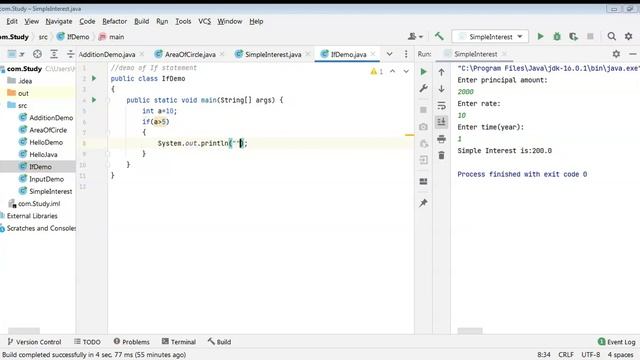This screenshot has height=360, width=640.
Task: Collapse all icon in Project panel toolbar
Action: [x=71, y=54]
